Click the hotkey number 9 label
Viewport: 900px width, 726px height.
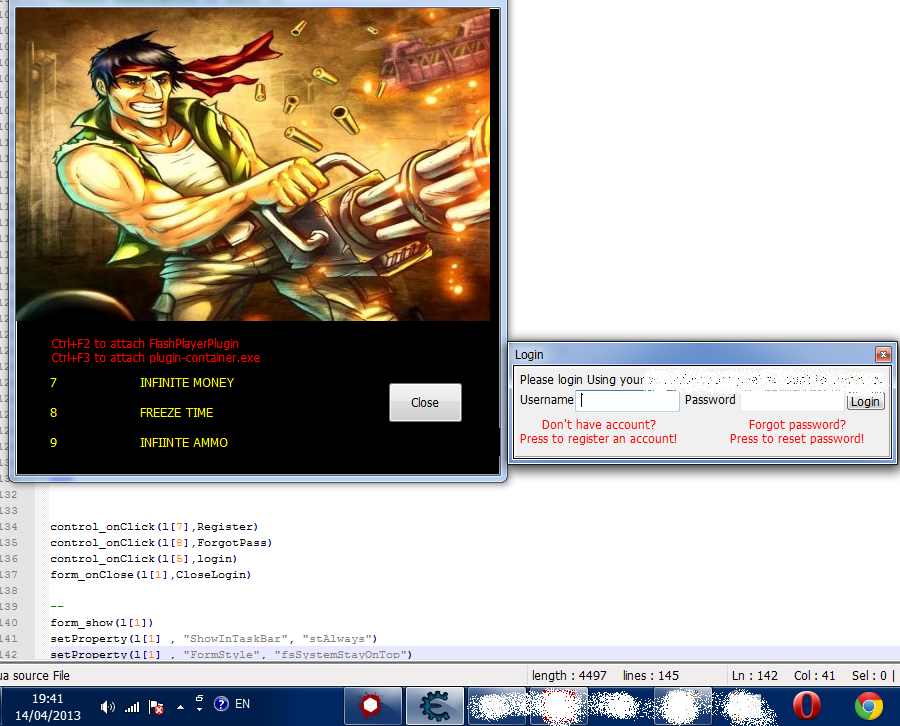pyautogui.click(x=53, y=442)
